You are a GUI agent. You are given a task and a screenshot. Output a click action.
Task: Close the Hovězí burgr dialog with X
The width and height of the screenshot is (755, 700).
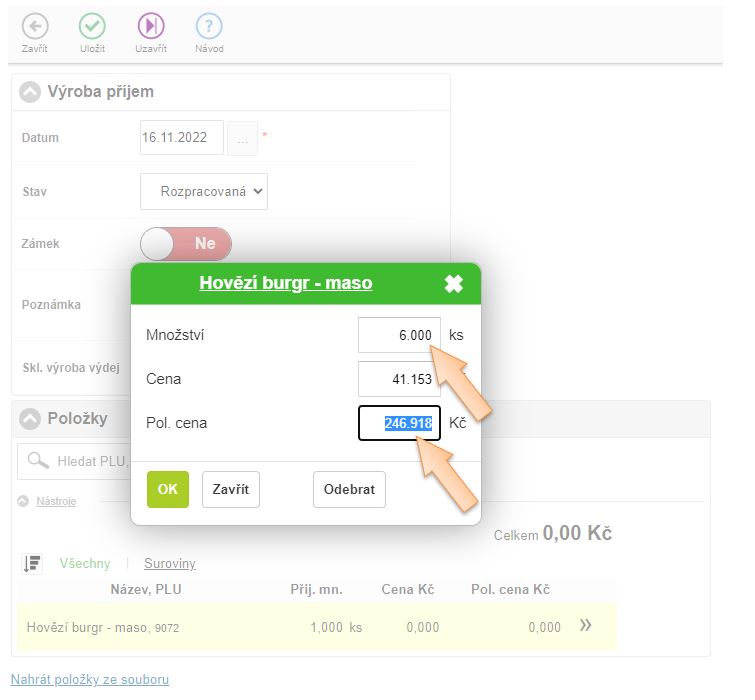pyautogui.click(x=454, y=284)
